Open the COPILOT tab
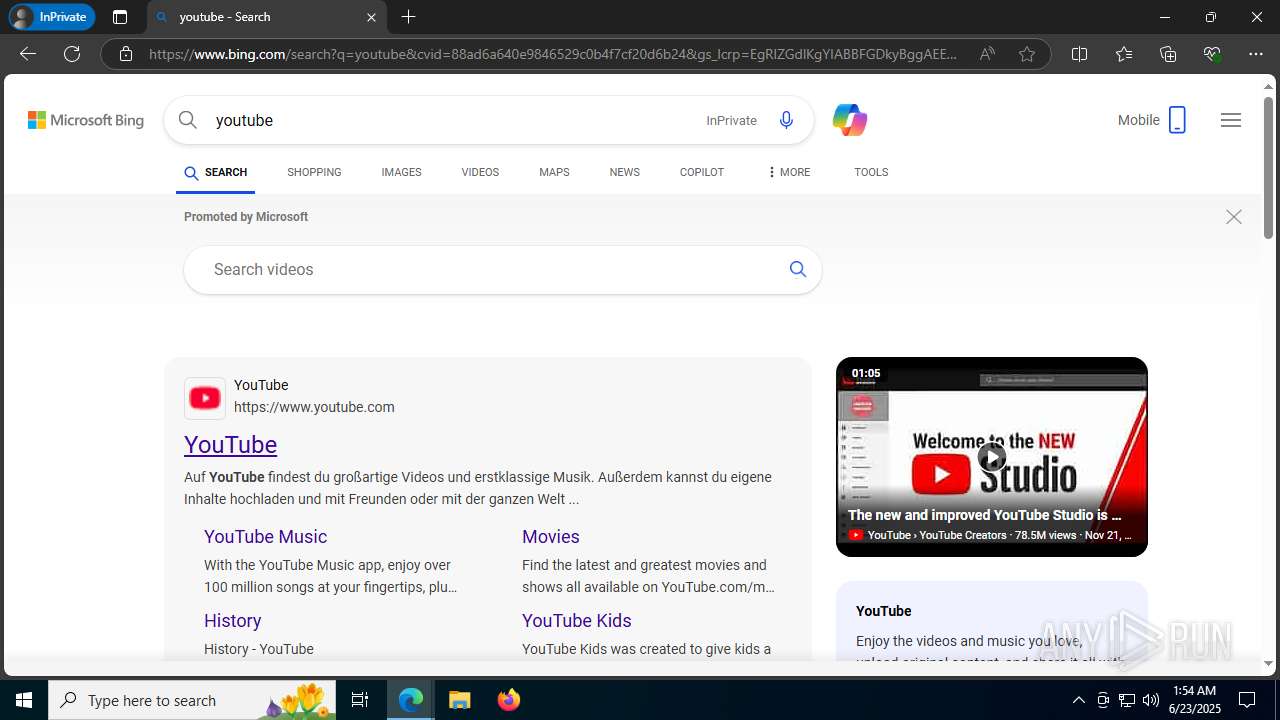Screen dimensions: 1280x720 pos(701,172)
